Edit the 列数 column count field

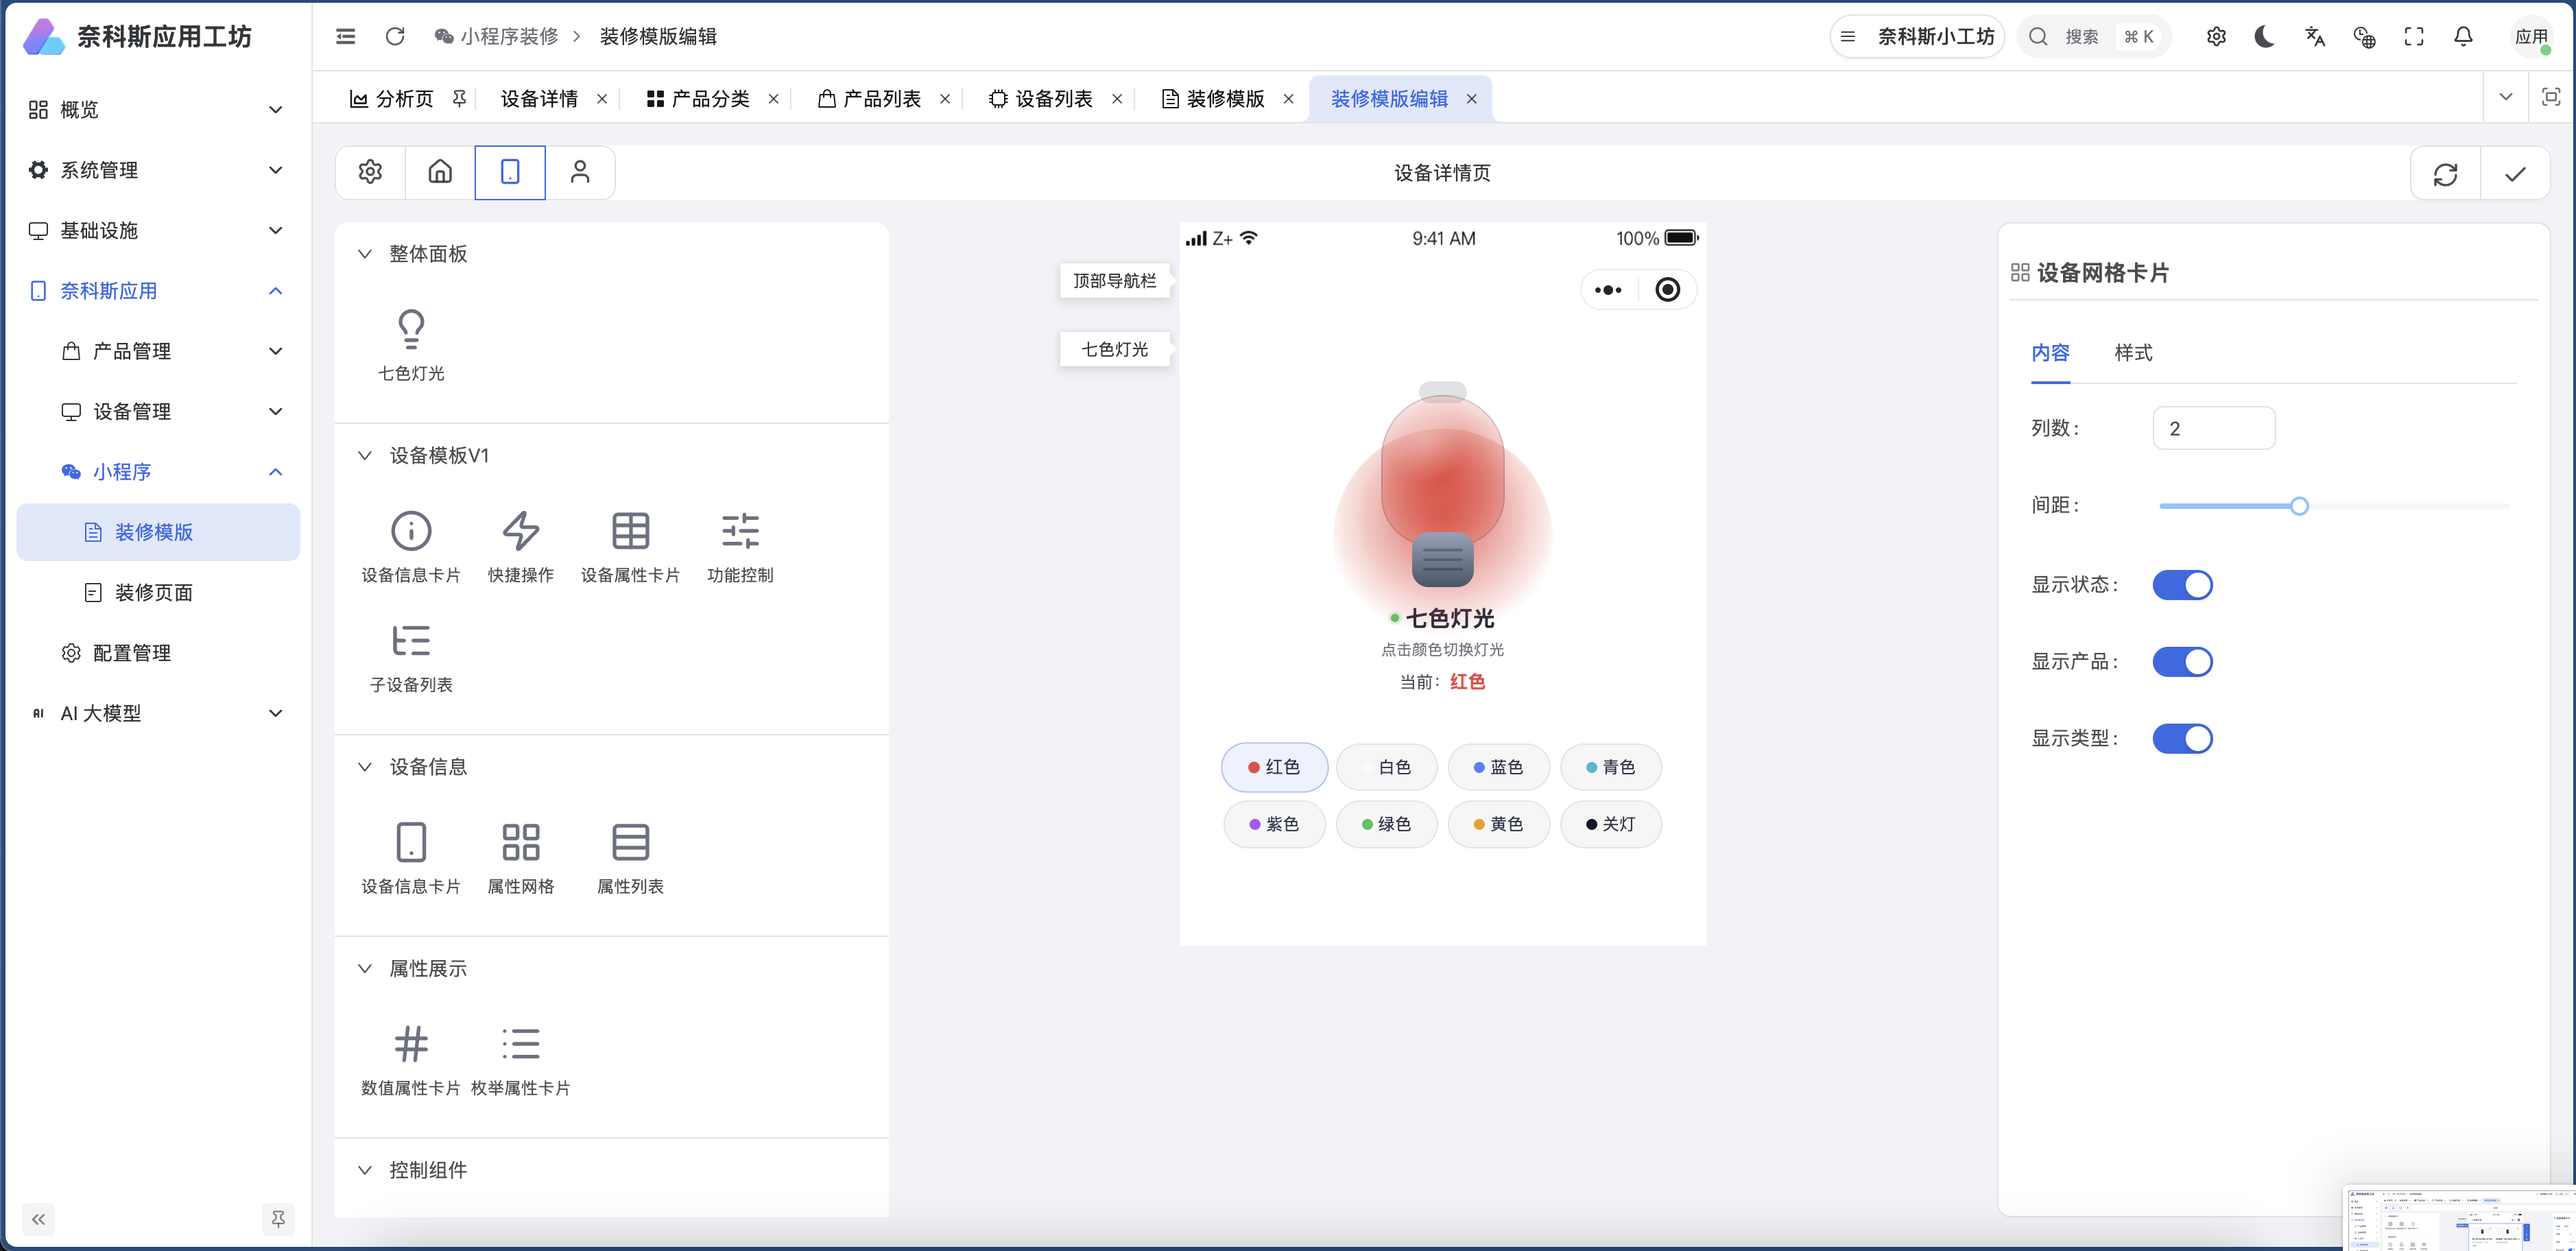[x=2214, y=427]
